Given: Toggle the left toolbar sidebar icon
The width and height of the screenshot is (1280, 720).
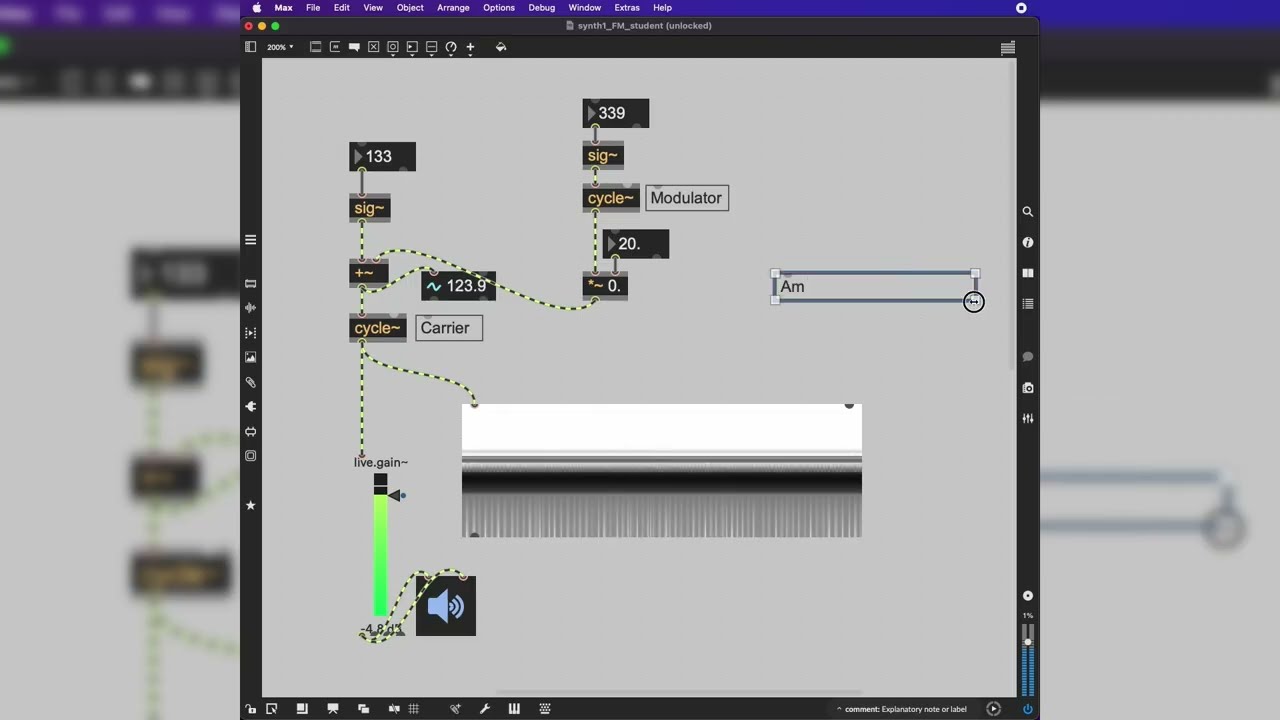Looking at the screenshot, I should [251, 47].
